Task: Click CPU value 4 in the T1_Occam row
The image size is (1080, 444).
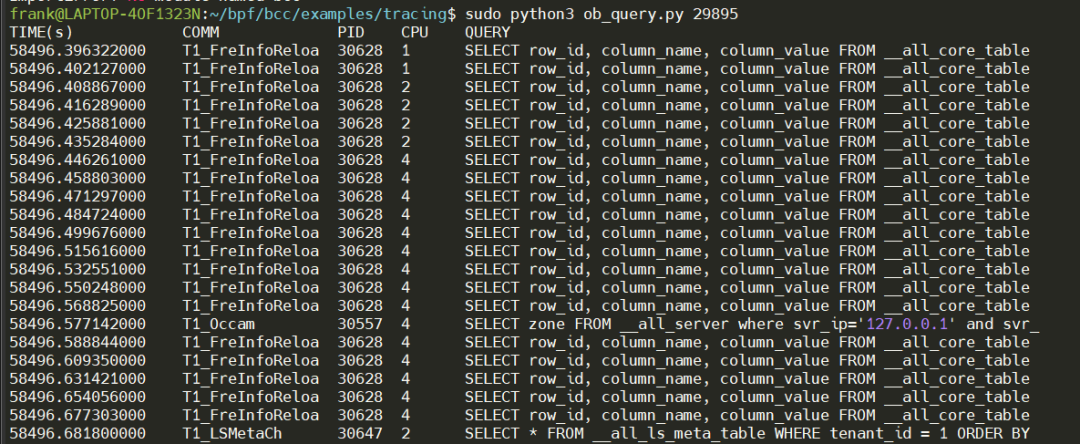Action: click(x=406, y=324)
